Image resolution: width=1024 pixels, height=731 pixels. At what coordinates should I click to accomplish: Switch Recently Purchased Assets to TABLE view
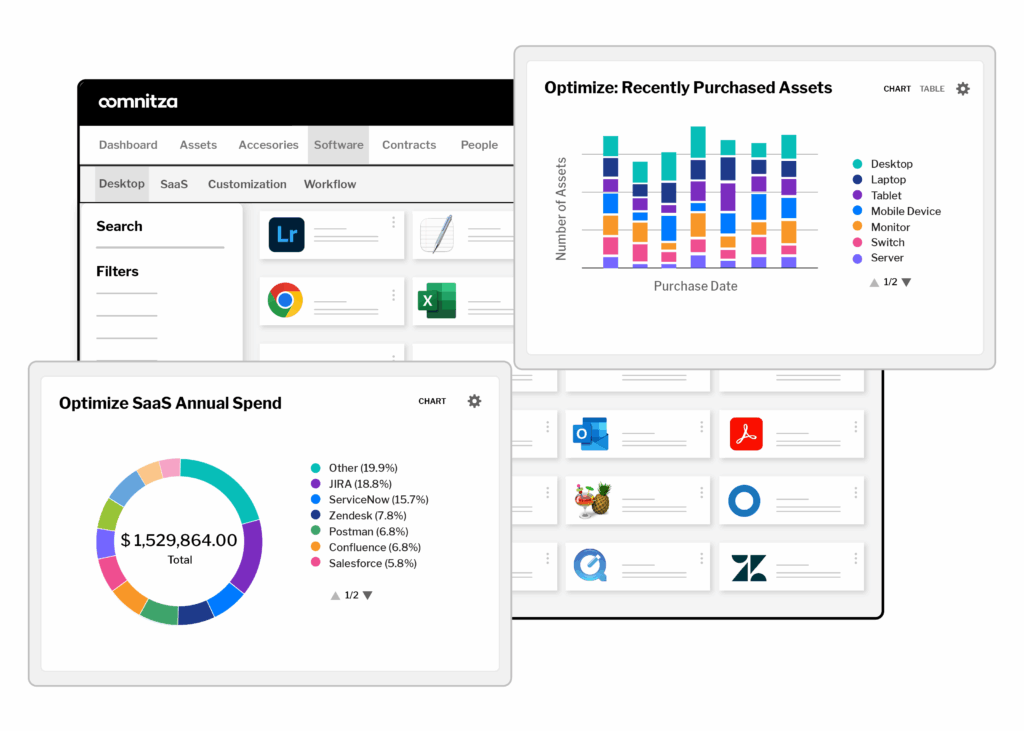[x=931, y=89]
